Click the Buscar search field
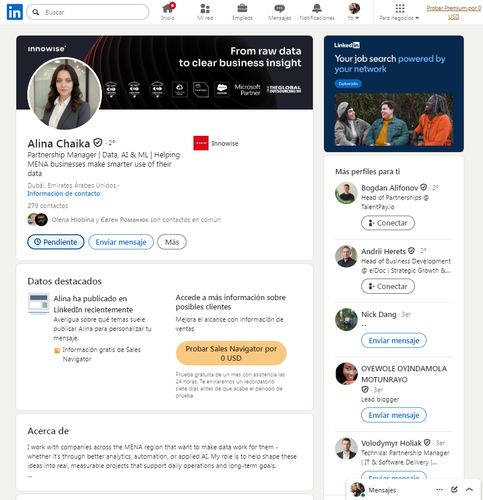The width and height of the screenshot is (483, 500). (x=88, y=12)
